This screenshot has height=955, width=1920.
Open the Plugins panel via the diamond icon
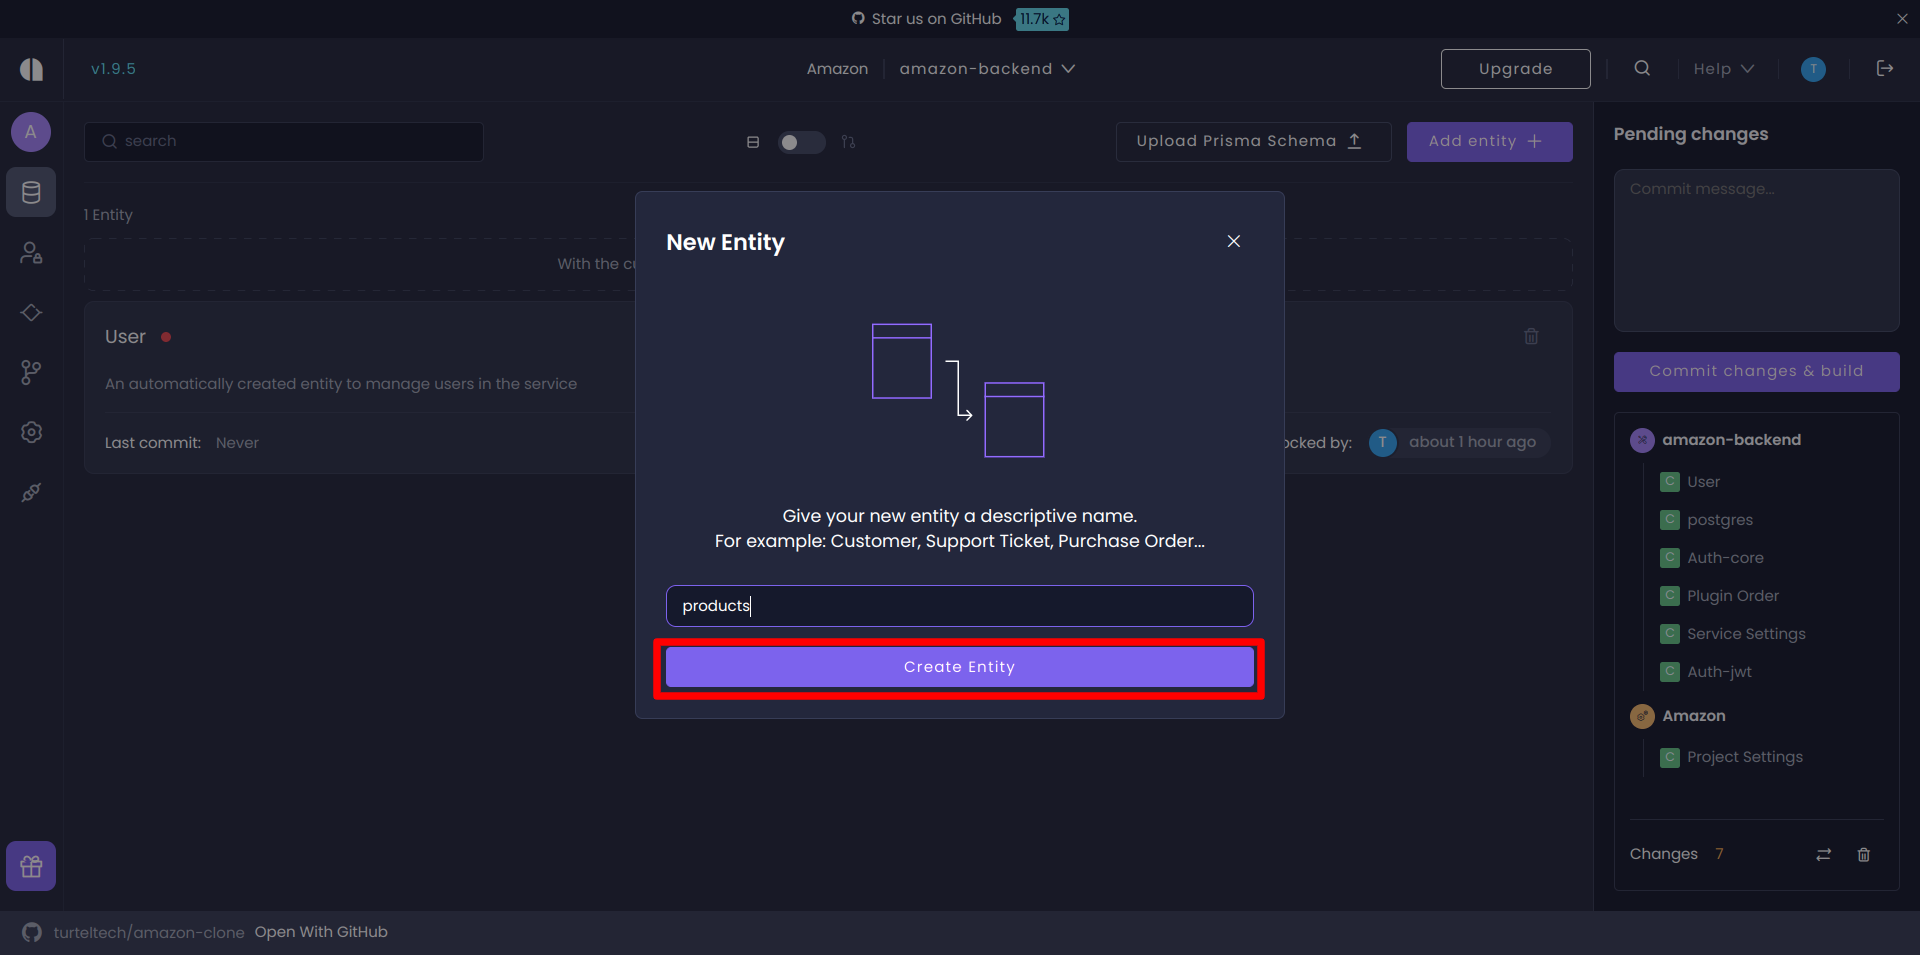click(31, 312)
